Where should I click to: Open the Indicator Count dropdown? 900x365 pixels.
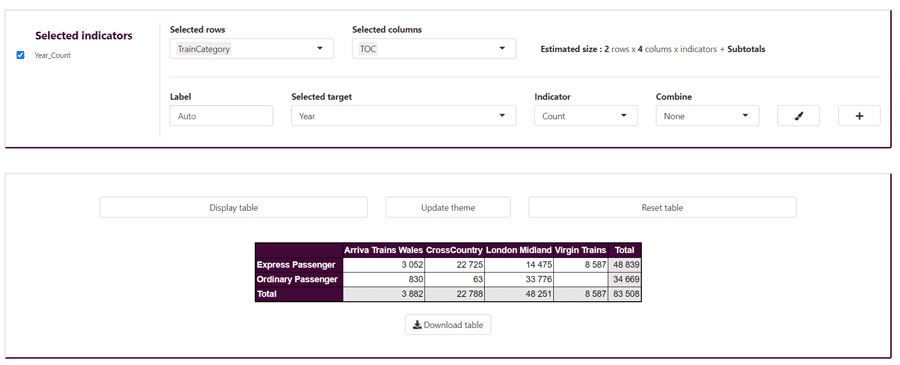586,115
